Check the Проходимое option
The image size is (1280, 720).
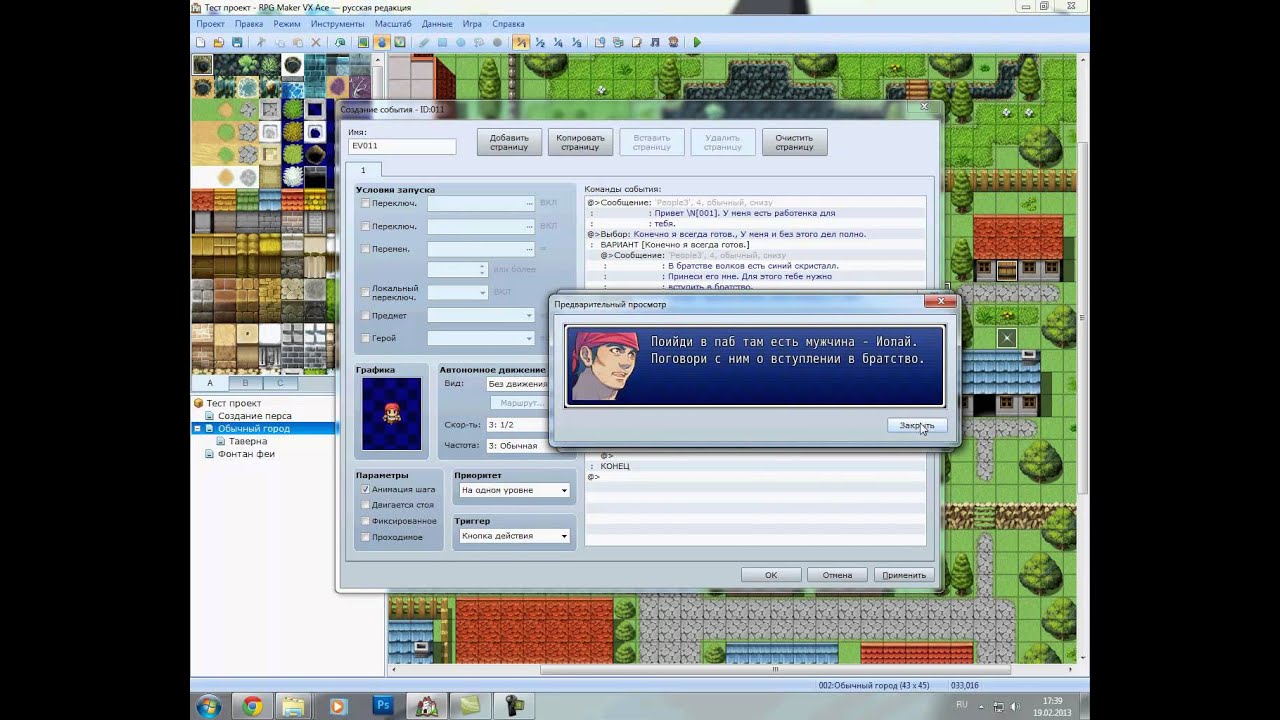[x=365, y=537]
